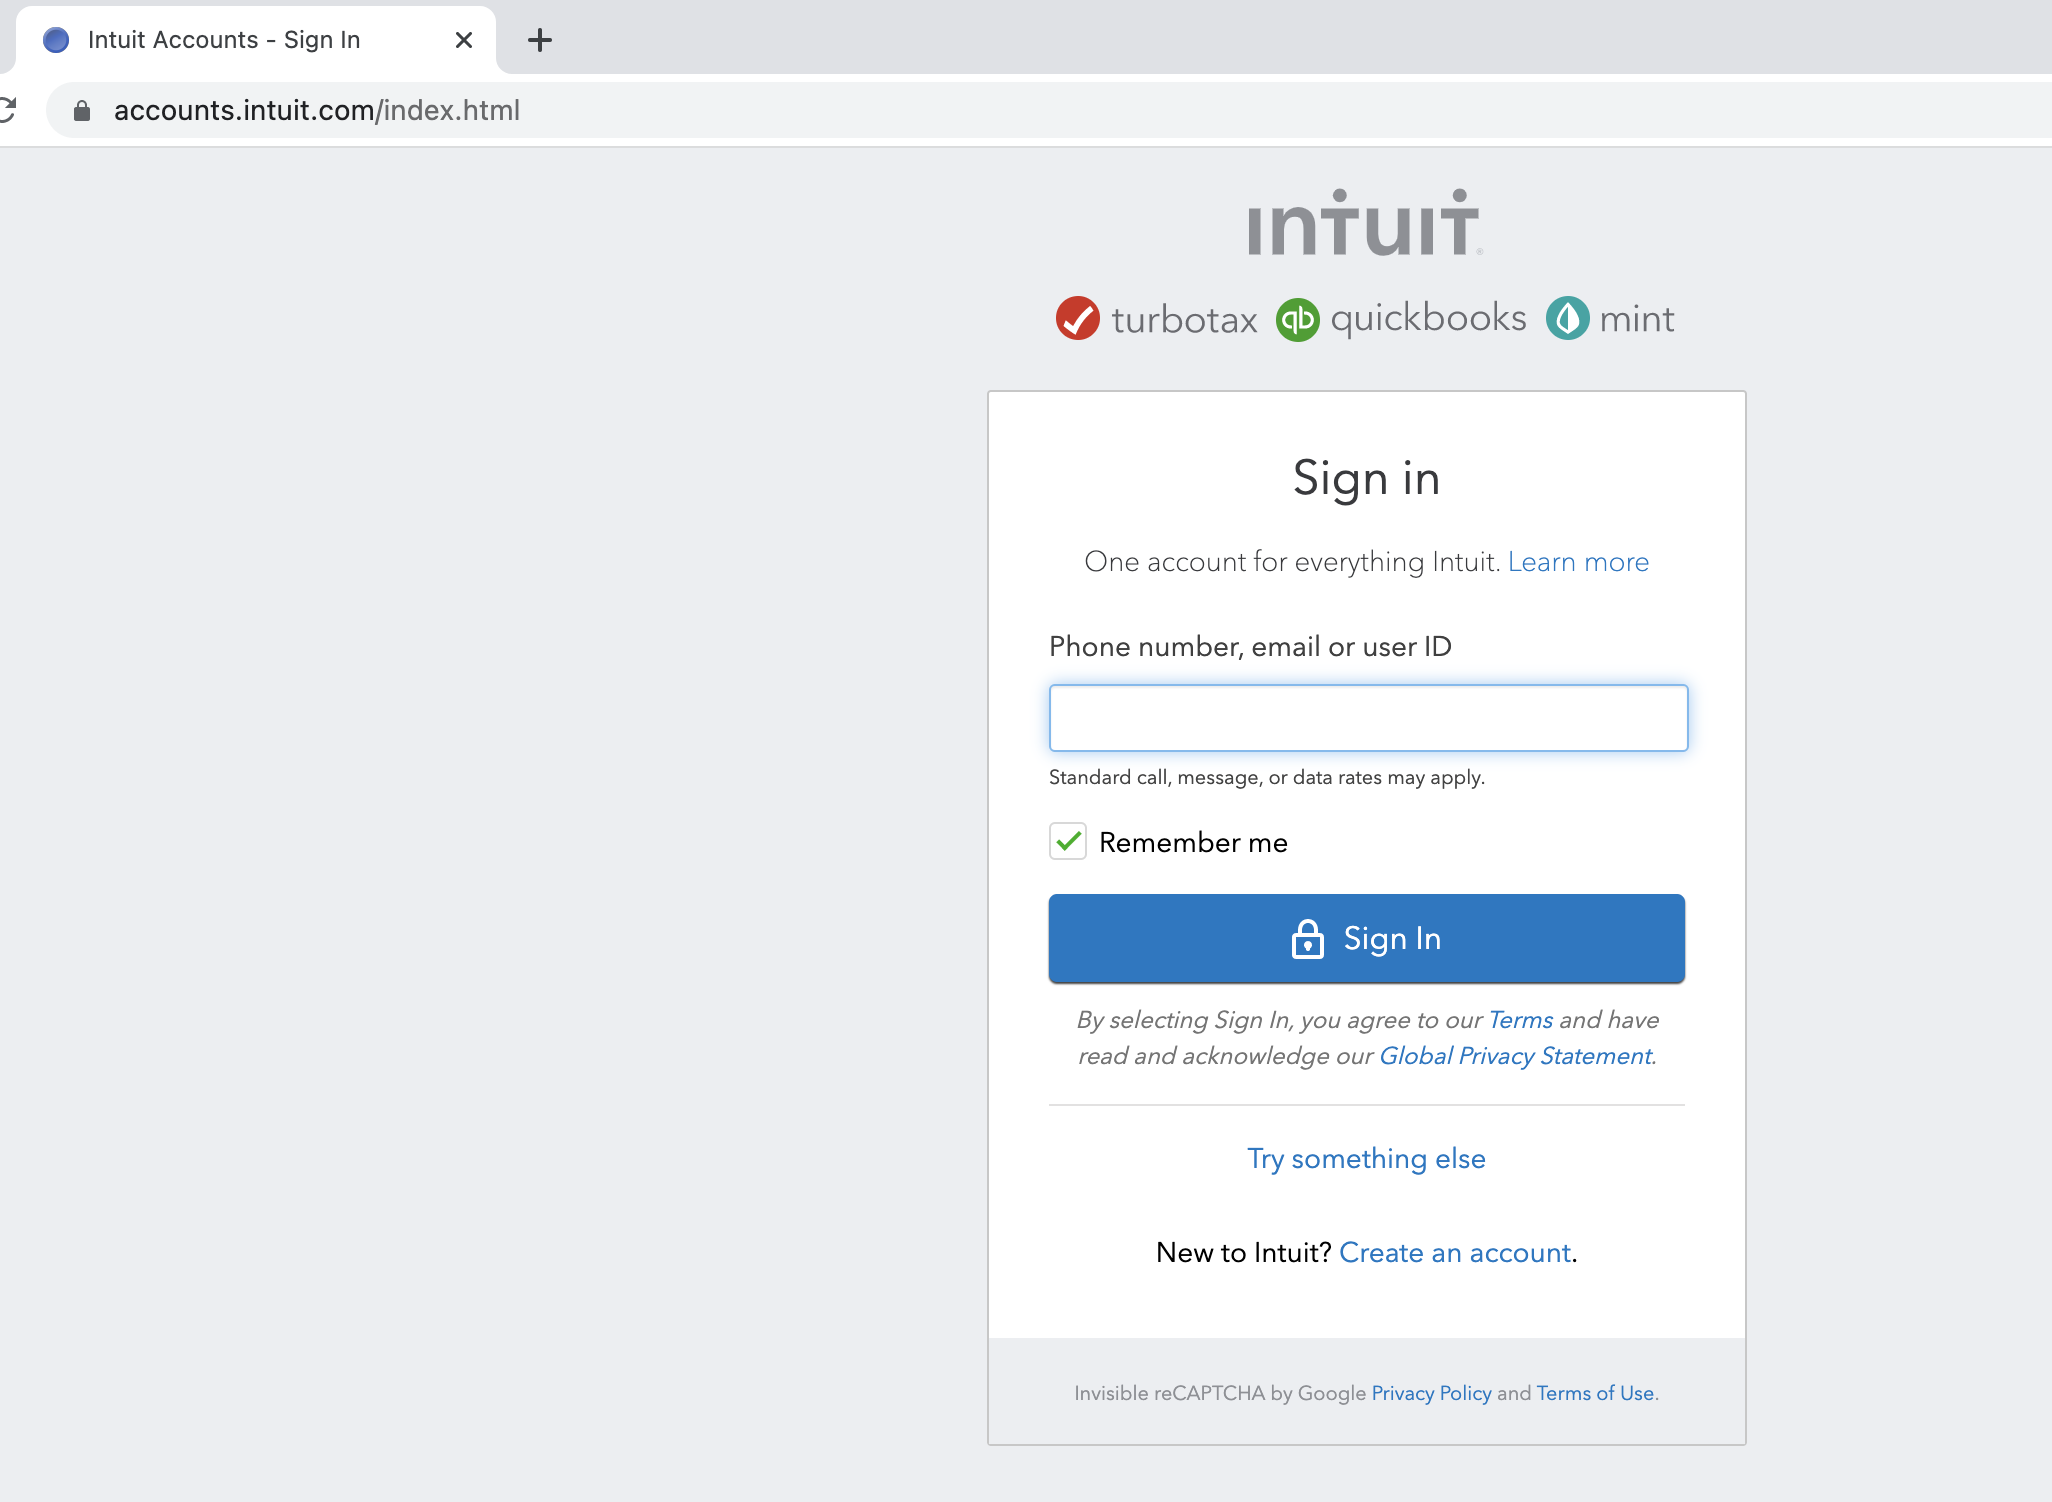Image resolution: width=2052 pixels, height=1502 pixels.
Task: Open Google's Privacy Policy link
Action: (1430, 1392)
